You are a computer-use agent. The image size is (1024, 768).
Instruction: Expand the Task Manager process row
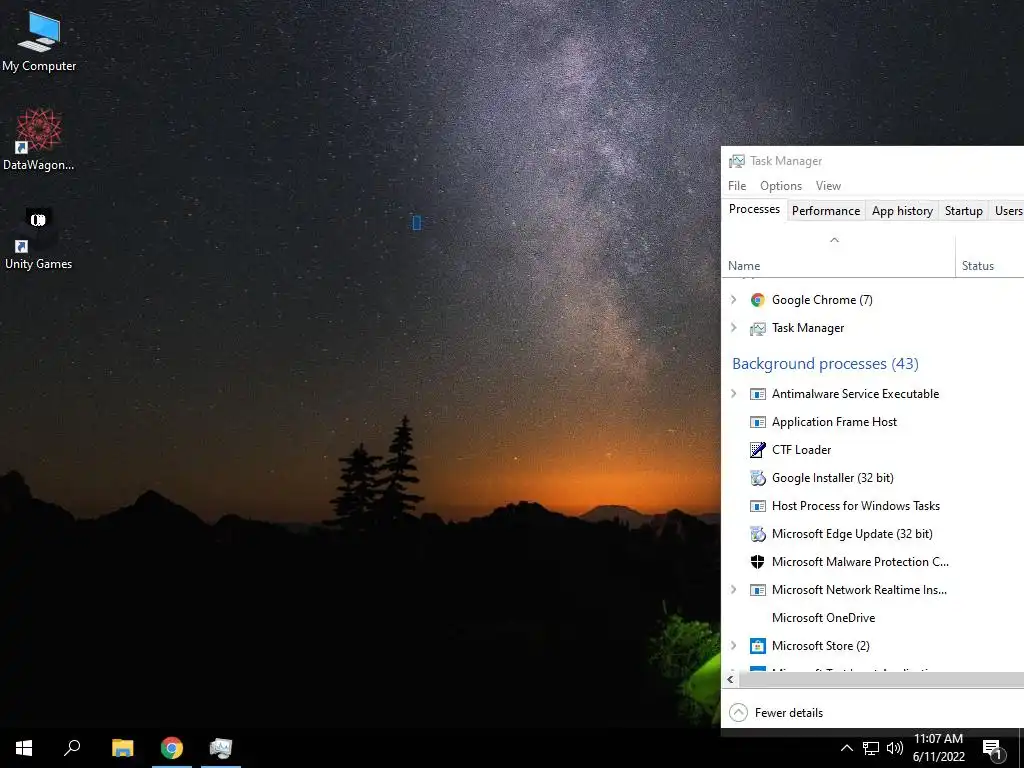[x=733, y=328]
